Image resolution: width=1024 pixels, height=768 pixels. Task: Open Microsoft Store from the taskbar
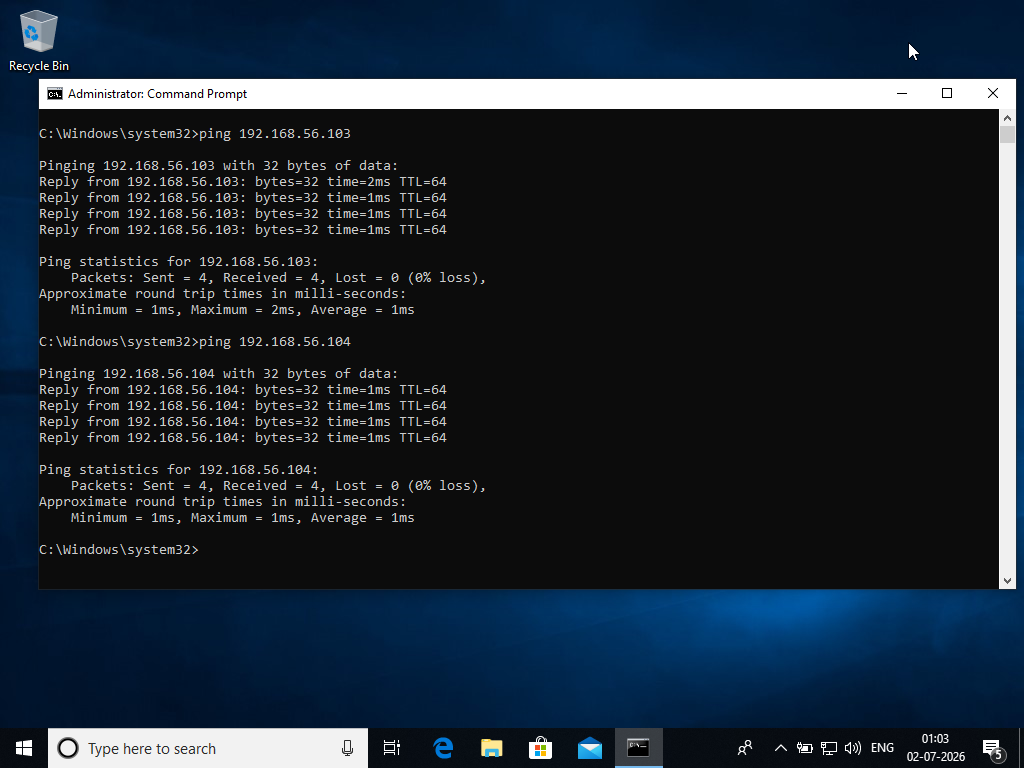[x=541, y=748]
